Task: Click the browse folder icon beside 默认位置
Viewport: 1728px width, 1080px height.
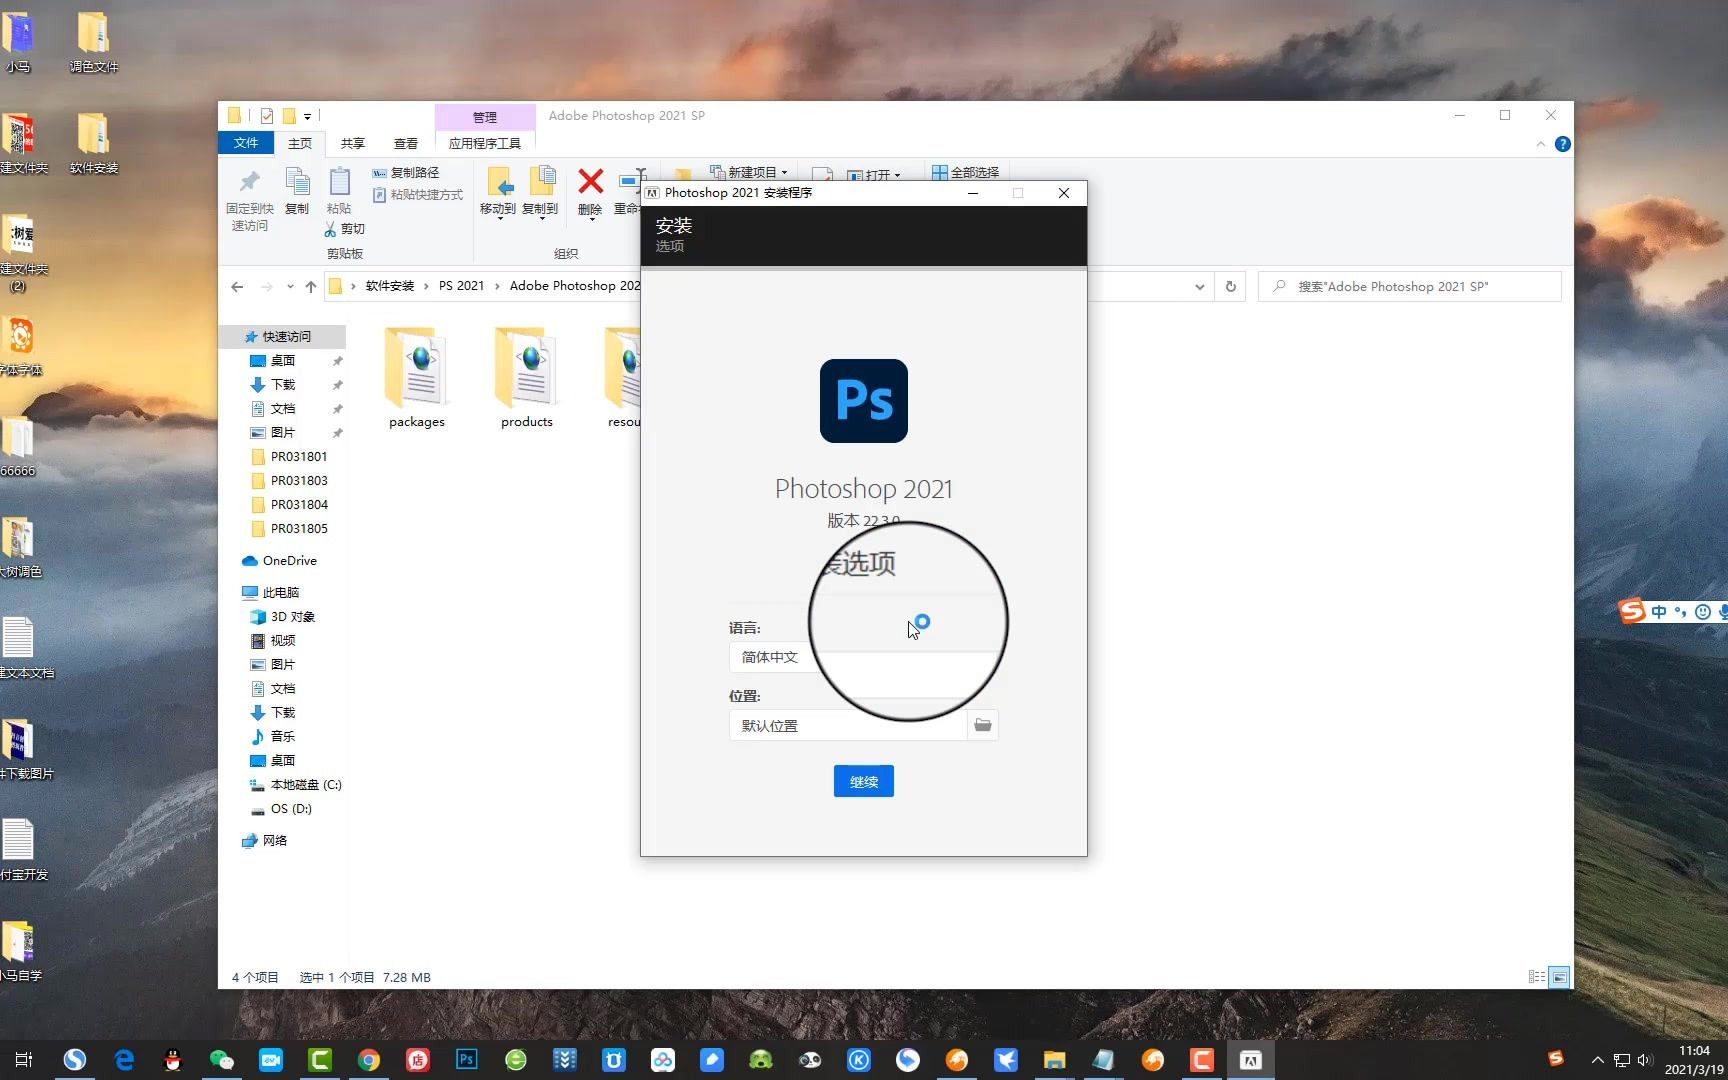Action: pyautogui.click(x=983, y=725)
